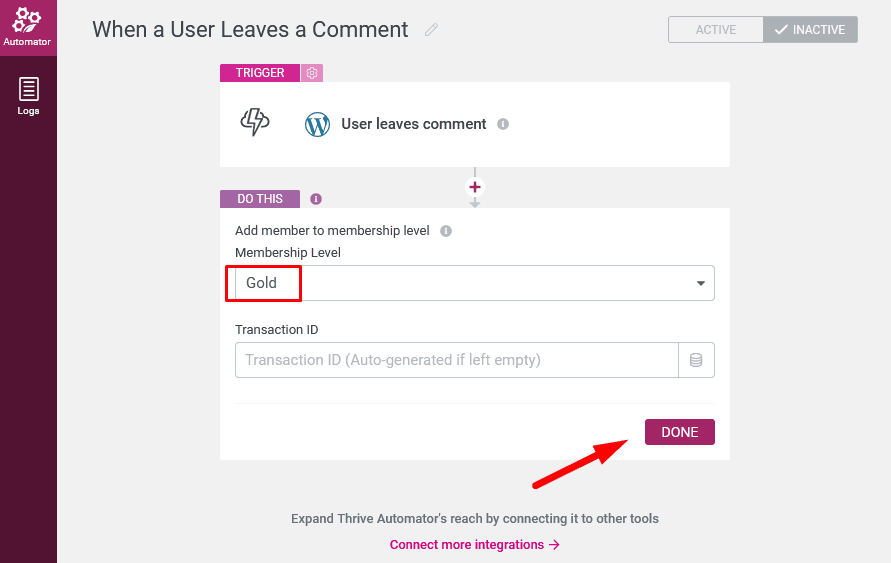Open the Logs sidebar icon

(28, 95)
